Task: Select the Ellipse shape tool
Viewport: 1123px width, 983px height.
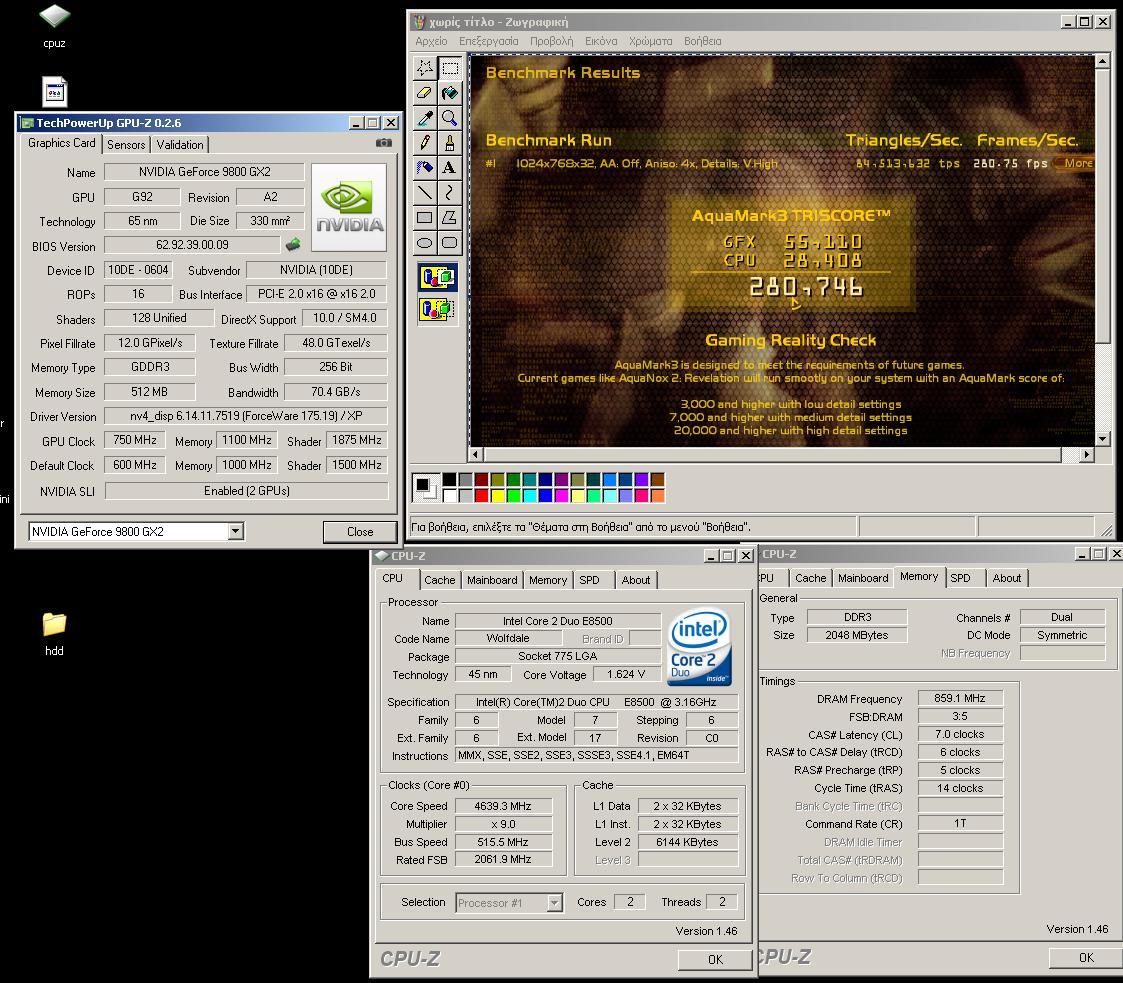Action: [425, 243]
